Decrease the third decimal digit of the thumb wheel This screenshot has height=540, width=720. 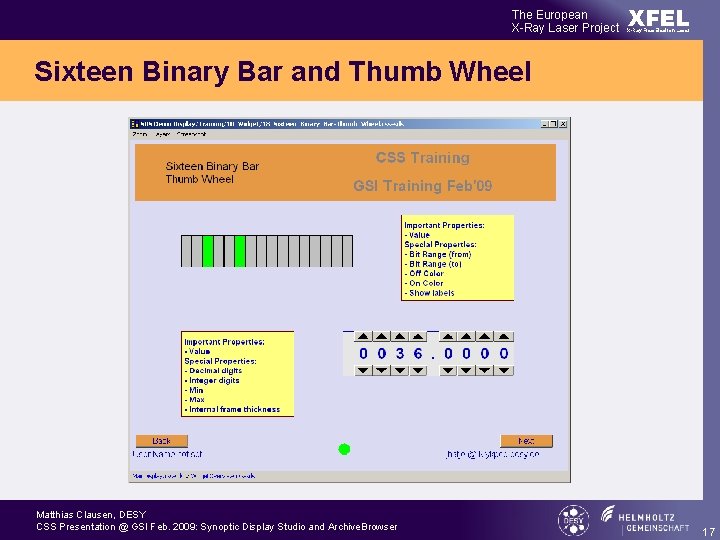pyautogui.click(x=485, y=370)
